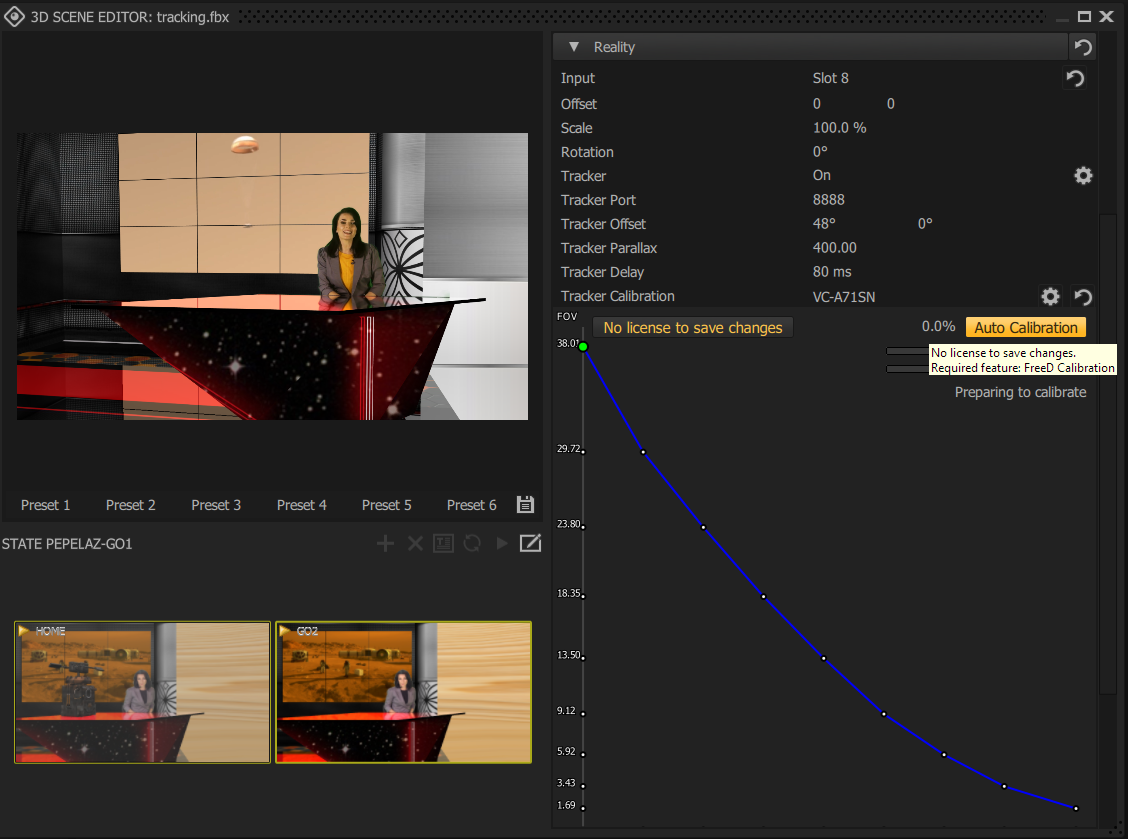Toggle Tracker from On to Off
1128x839 pixels.
pyautogui.click(x=821, y=175)
